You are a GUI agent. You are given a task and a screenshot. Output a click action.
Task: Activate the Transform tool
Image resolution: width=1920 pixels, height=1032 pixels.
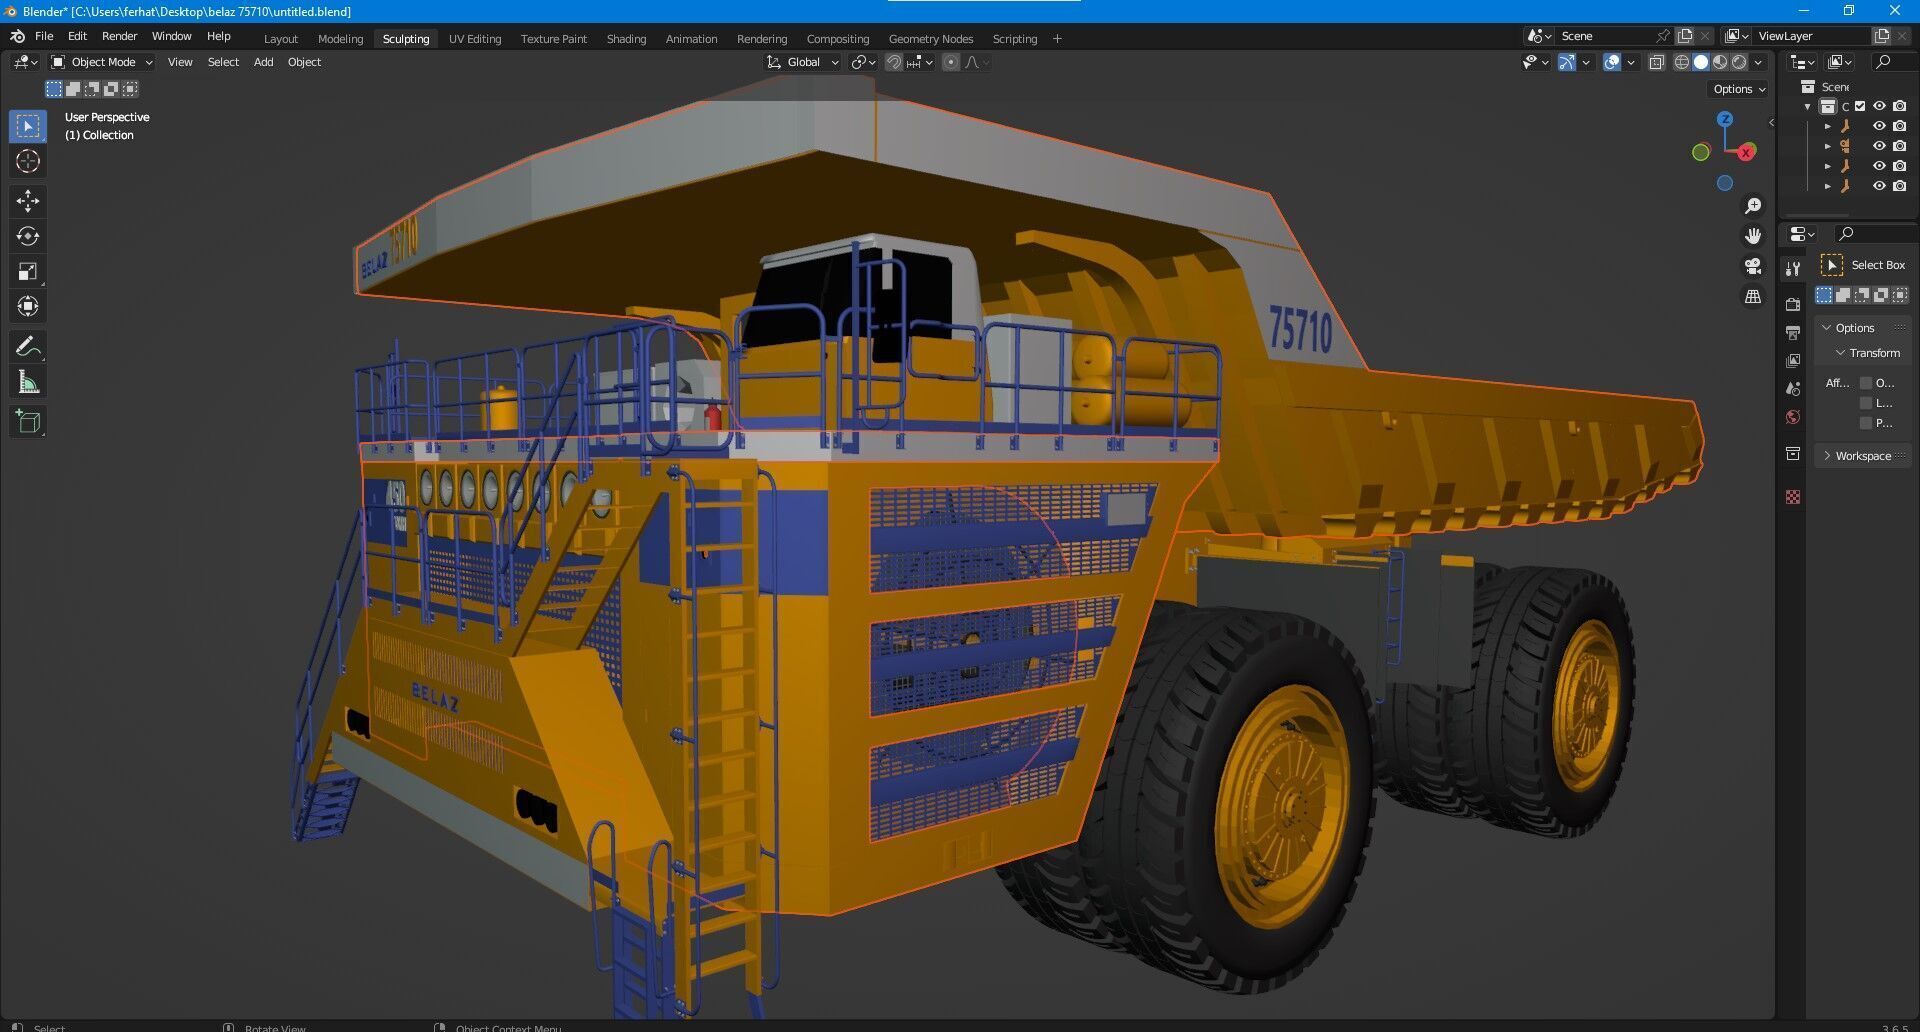pos(28,306)
